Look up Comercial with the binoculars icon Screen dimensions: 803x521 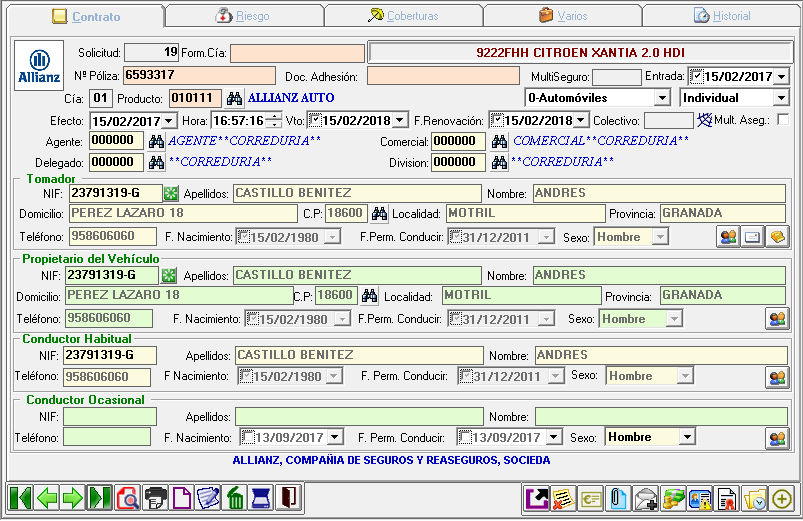coord(499,141)
